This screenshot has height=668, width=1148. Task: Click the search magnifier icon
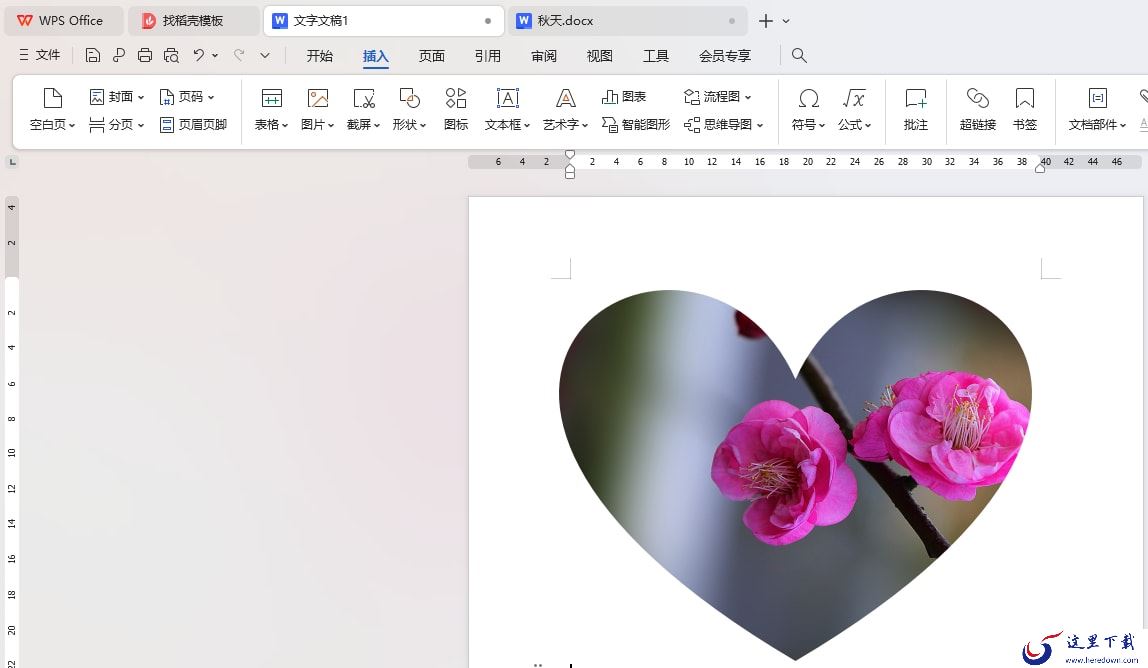tap(800, 56)
